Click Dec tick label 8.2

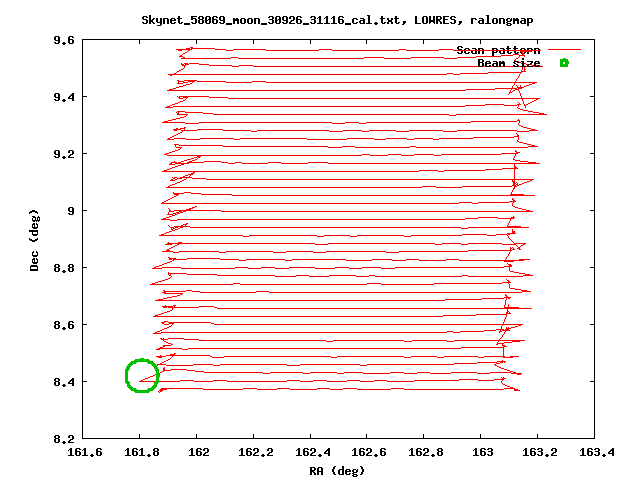[x=64, y=439]
